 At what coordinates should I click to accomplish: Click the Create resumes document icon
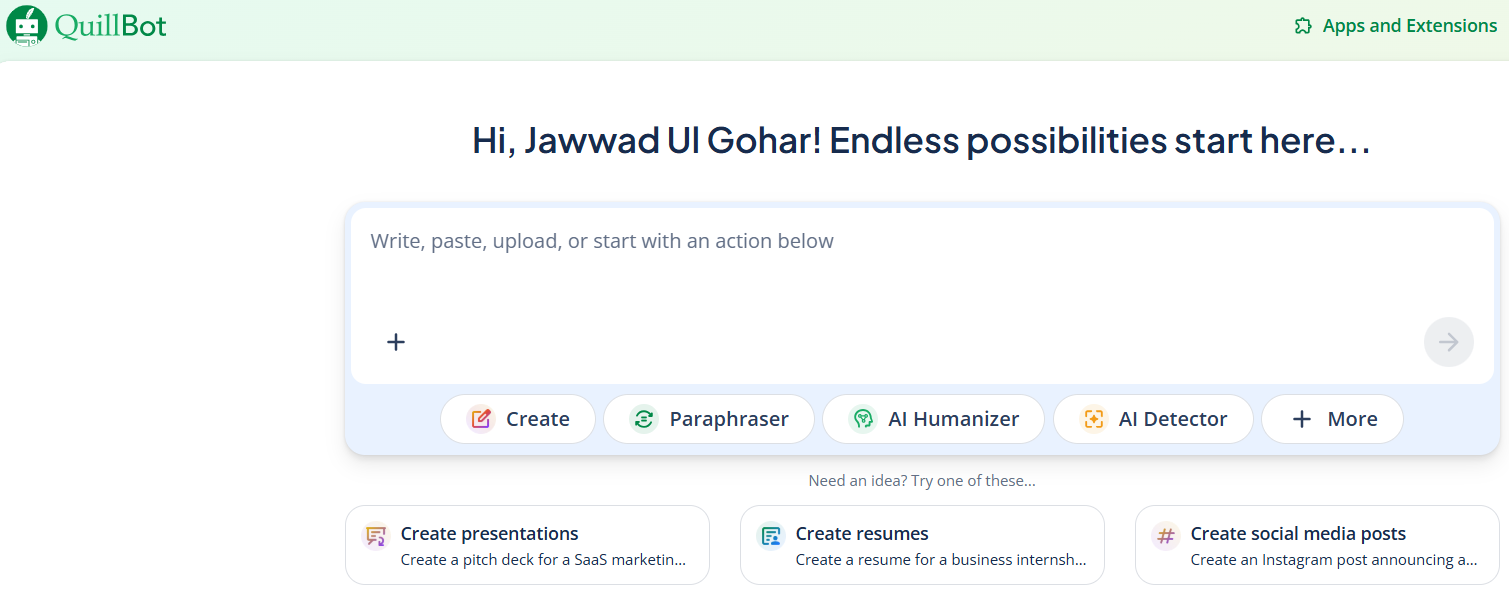(771, 536)
